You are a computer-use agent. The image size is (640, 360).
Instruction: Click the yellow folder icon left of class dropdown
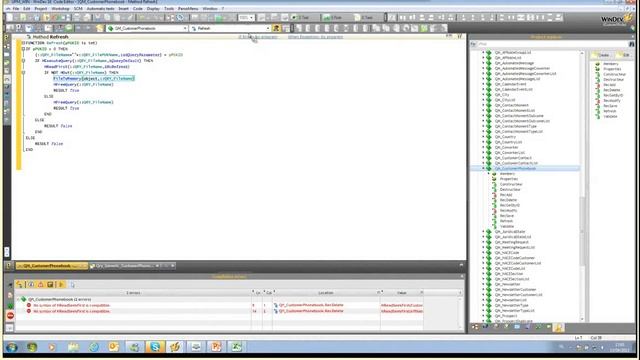pyautogui.click(x=100, y=28)
